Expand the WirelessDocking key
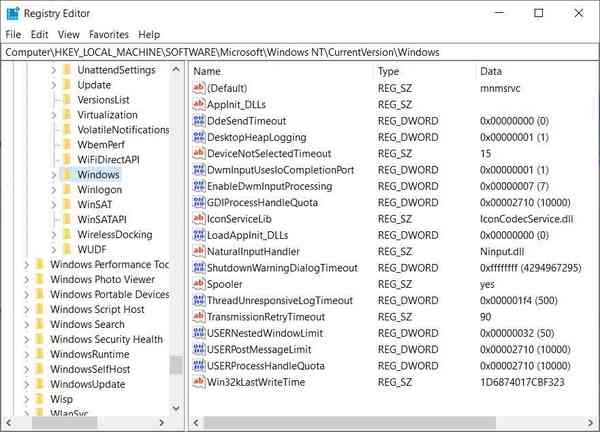This screenshot has height=432, width=600. click(x=54, y=235)
